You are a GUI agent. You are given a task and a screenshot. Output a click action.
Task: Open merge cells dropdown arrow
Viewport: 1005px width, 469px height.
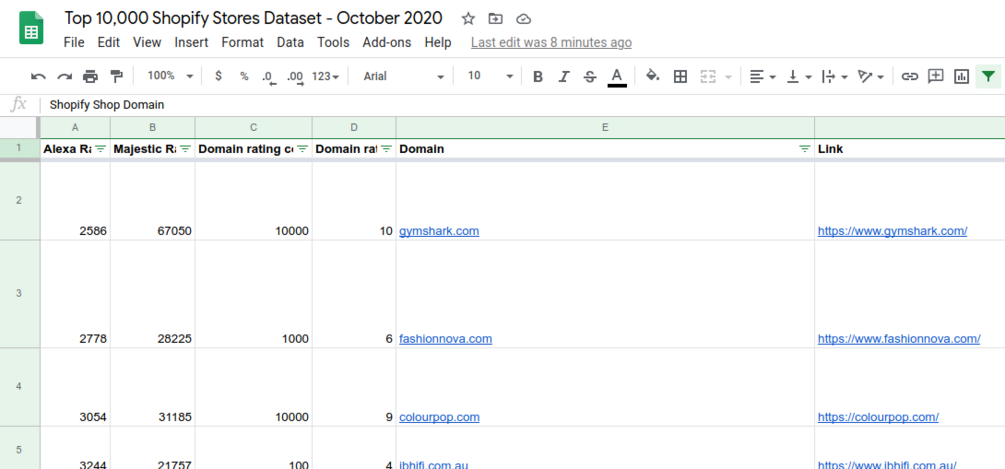727,77
